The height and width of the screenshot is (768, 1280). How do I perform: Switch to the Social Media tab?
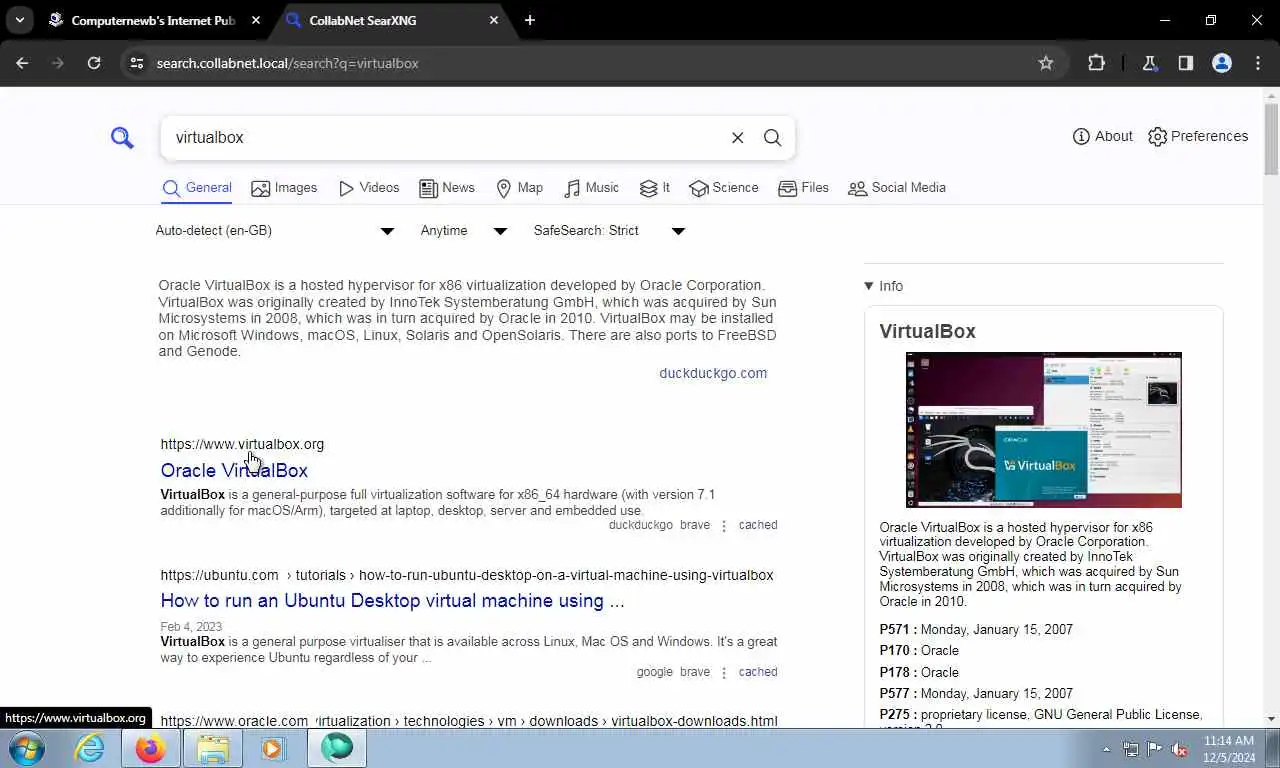(897, 188)
